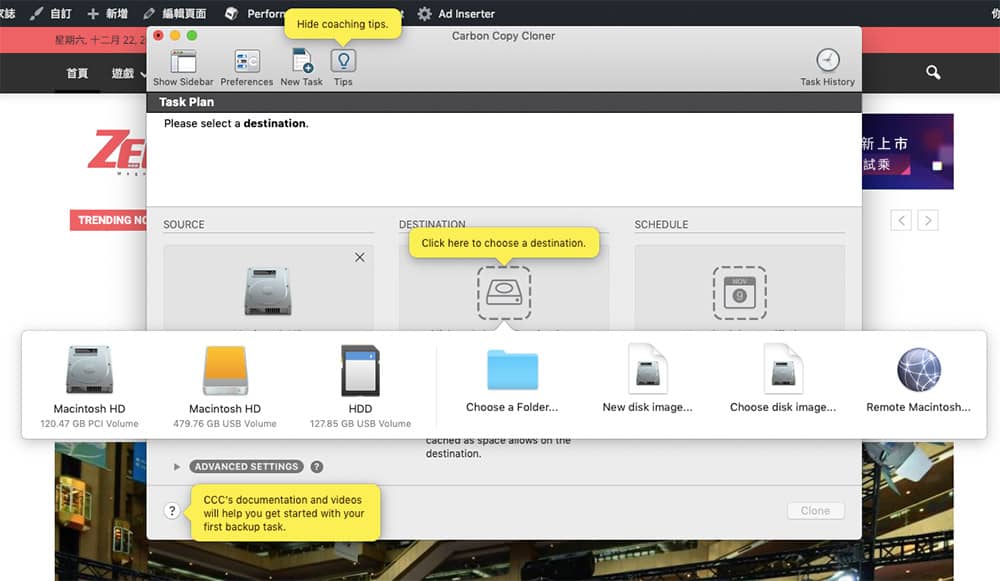Select Macintosh HD 479.76 GB USB Volume

click(x=225, y=386)
